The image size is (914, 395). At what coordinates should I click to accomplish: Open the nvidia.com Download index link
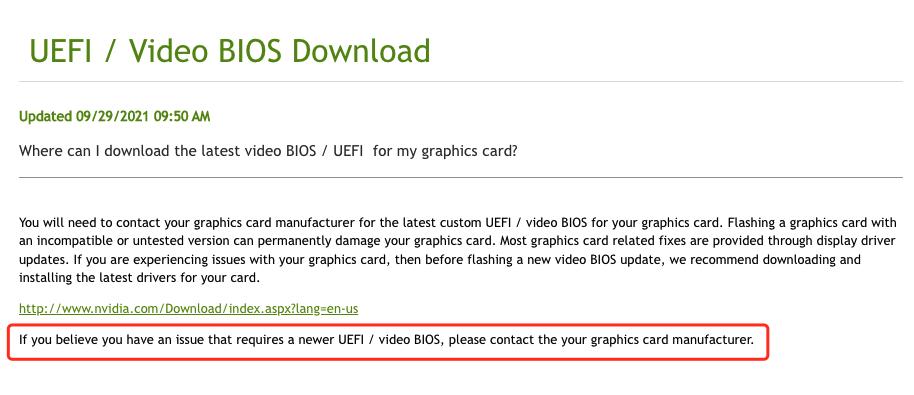188,309
